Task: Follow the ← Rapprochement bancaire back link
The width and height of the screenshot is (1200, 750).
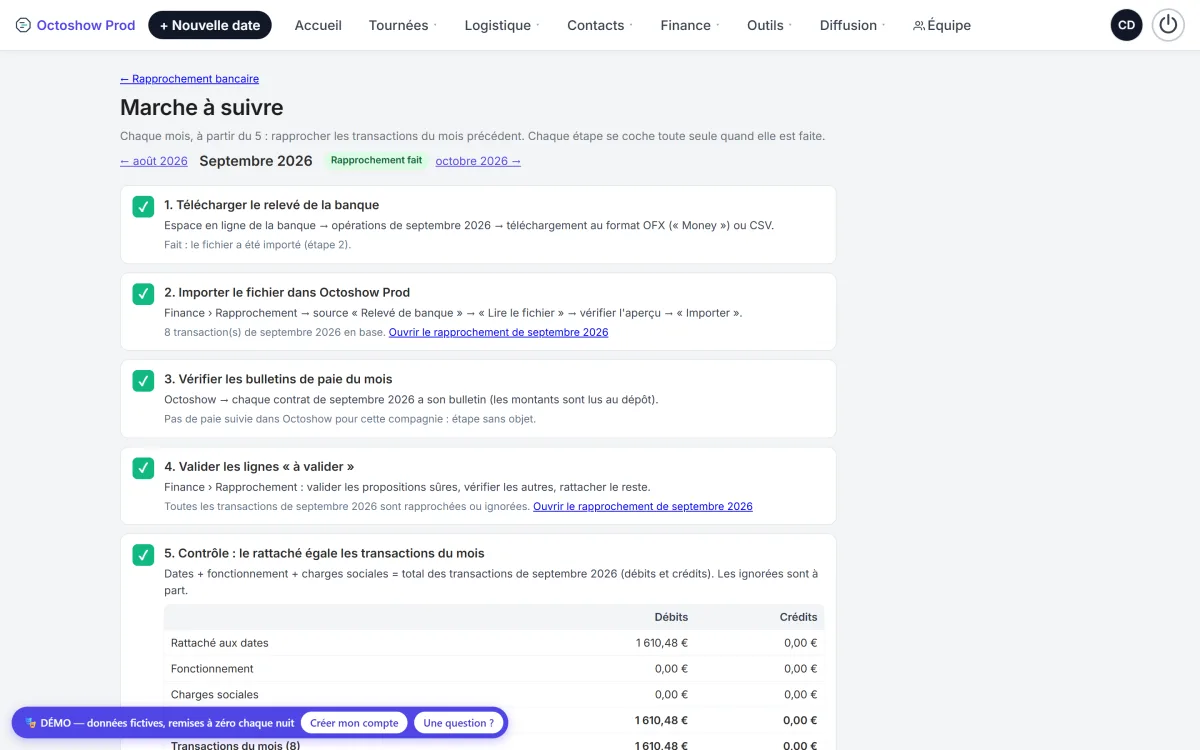Action: [x=190, y=79]
